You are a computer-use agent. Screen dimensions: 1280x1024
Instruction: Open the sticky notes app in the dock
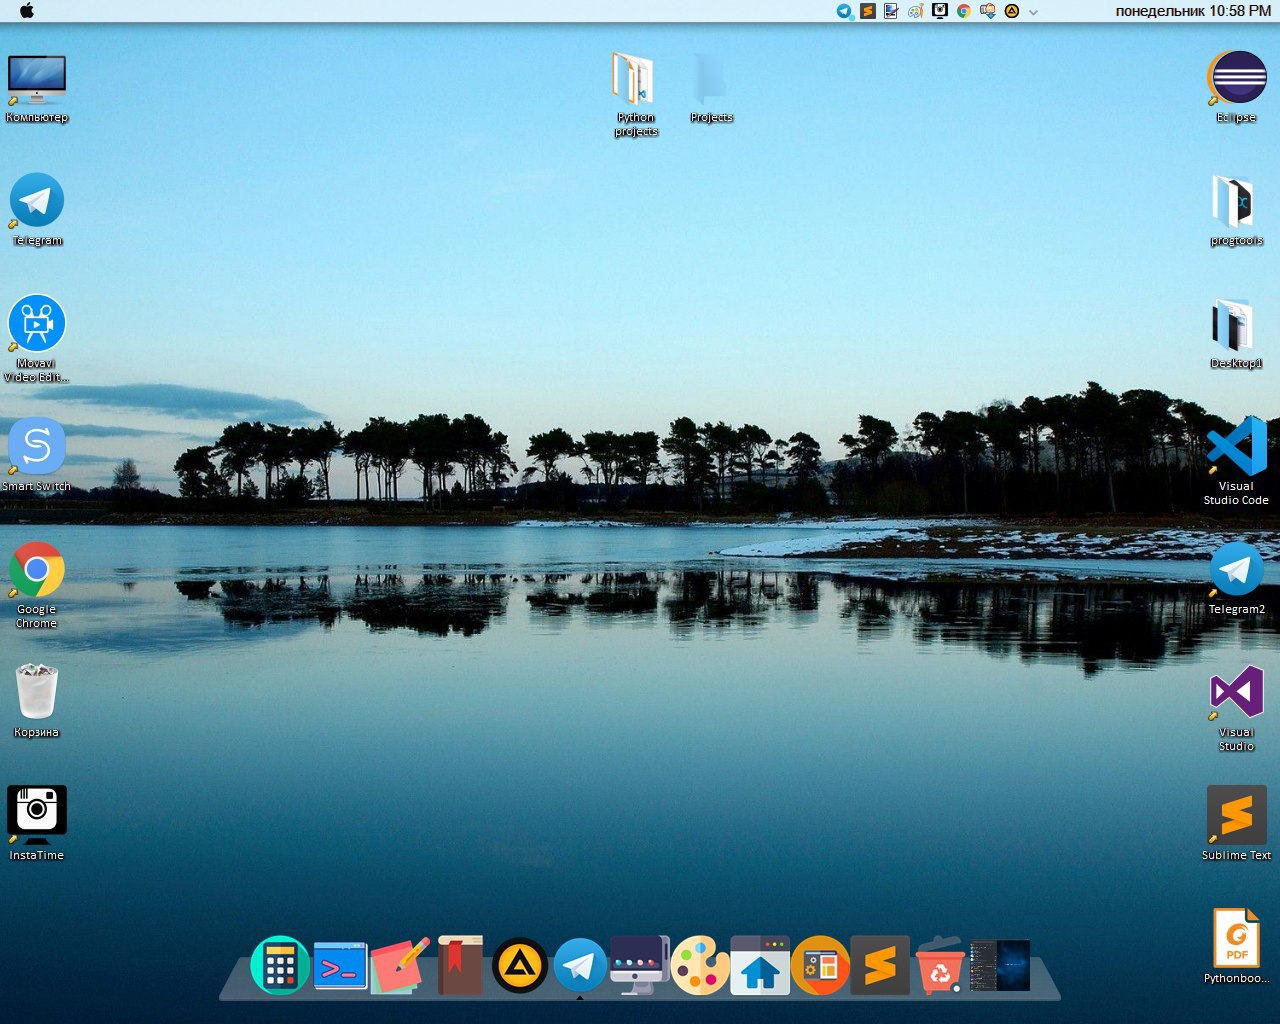coord(400,966)
